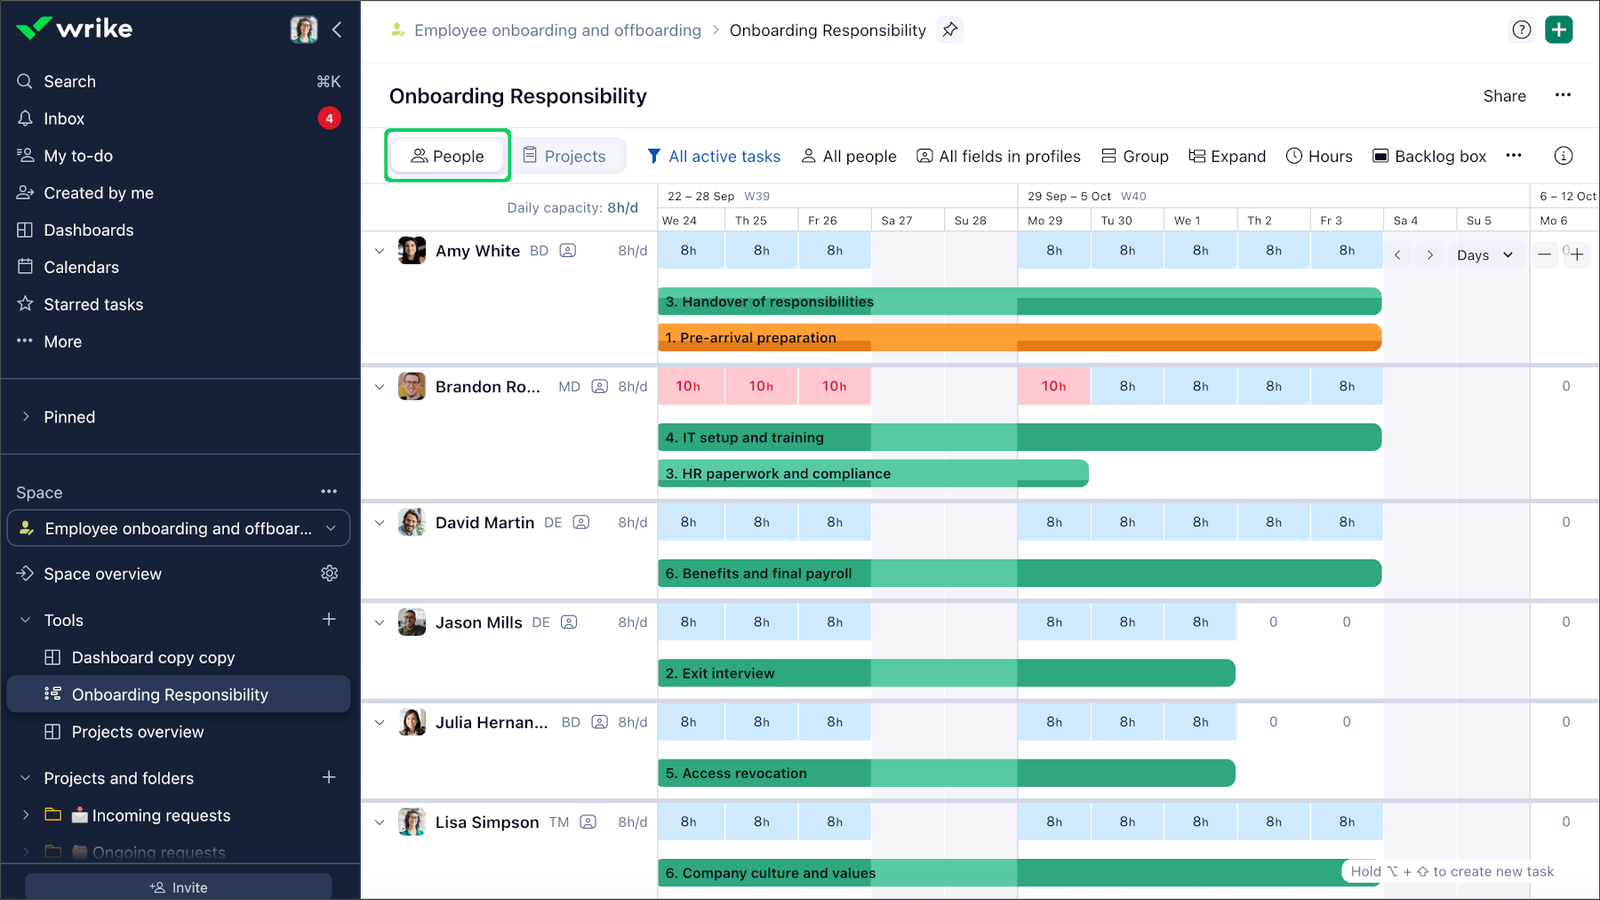The image size is (1600, 900).
Task: Open the view three-dot menu beside Share
Action: [1563, 95]
